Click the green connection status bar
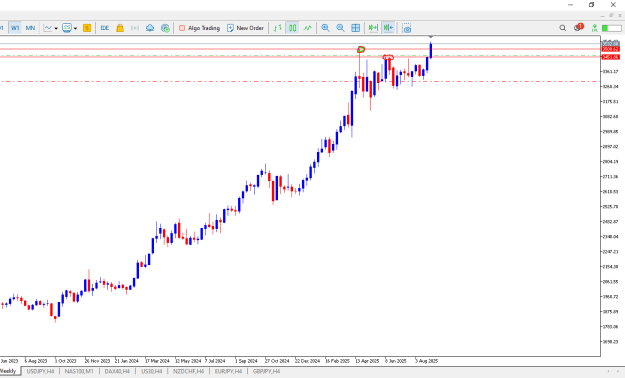 pyautogui.click(x=611, y=28)
